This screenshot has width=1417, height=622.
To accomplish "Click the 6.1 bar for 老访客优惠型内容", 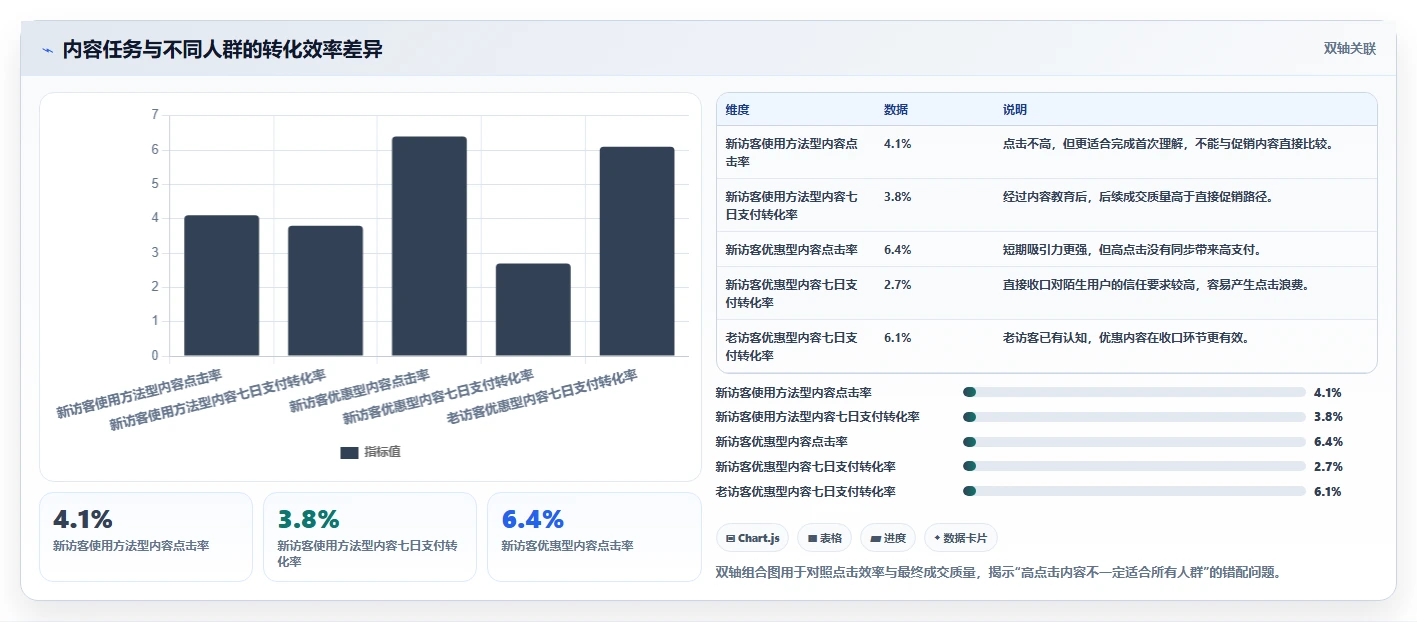I will [637, 251].
